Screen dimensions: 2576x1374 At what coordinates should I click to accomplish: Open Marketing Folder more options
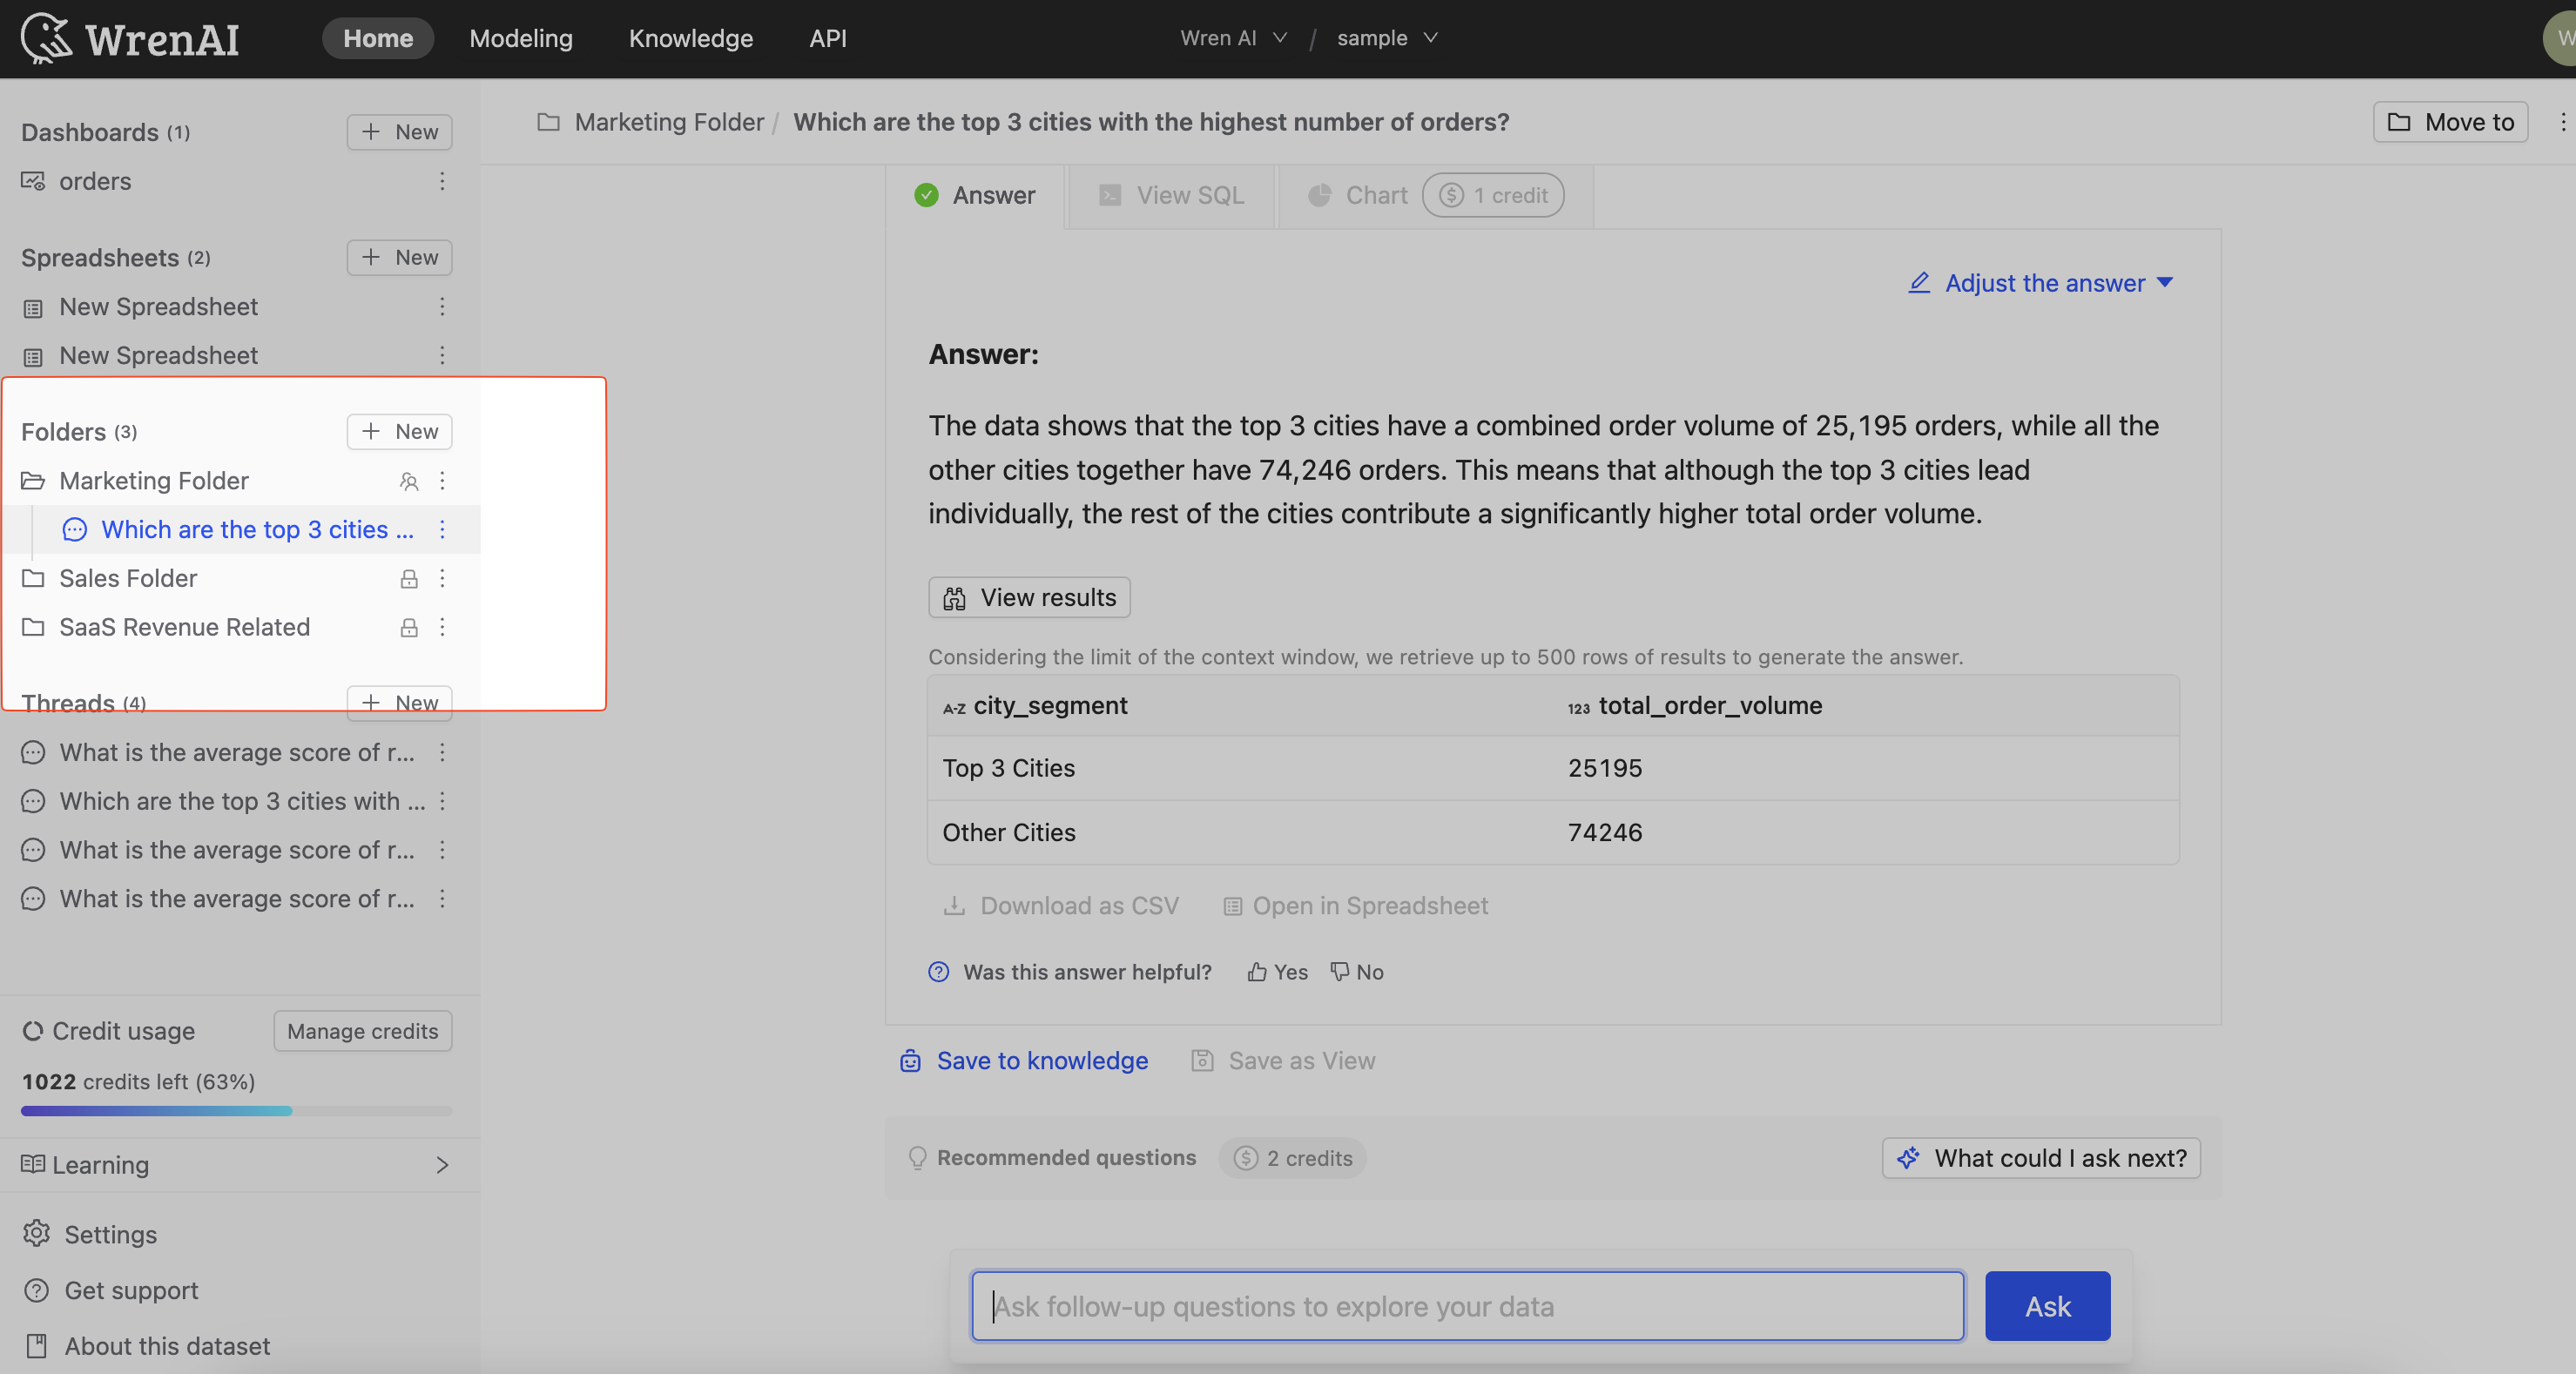point(442,481)
